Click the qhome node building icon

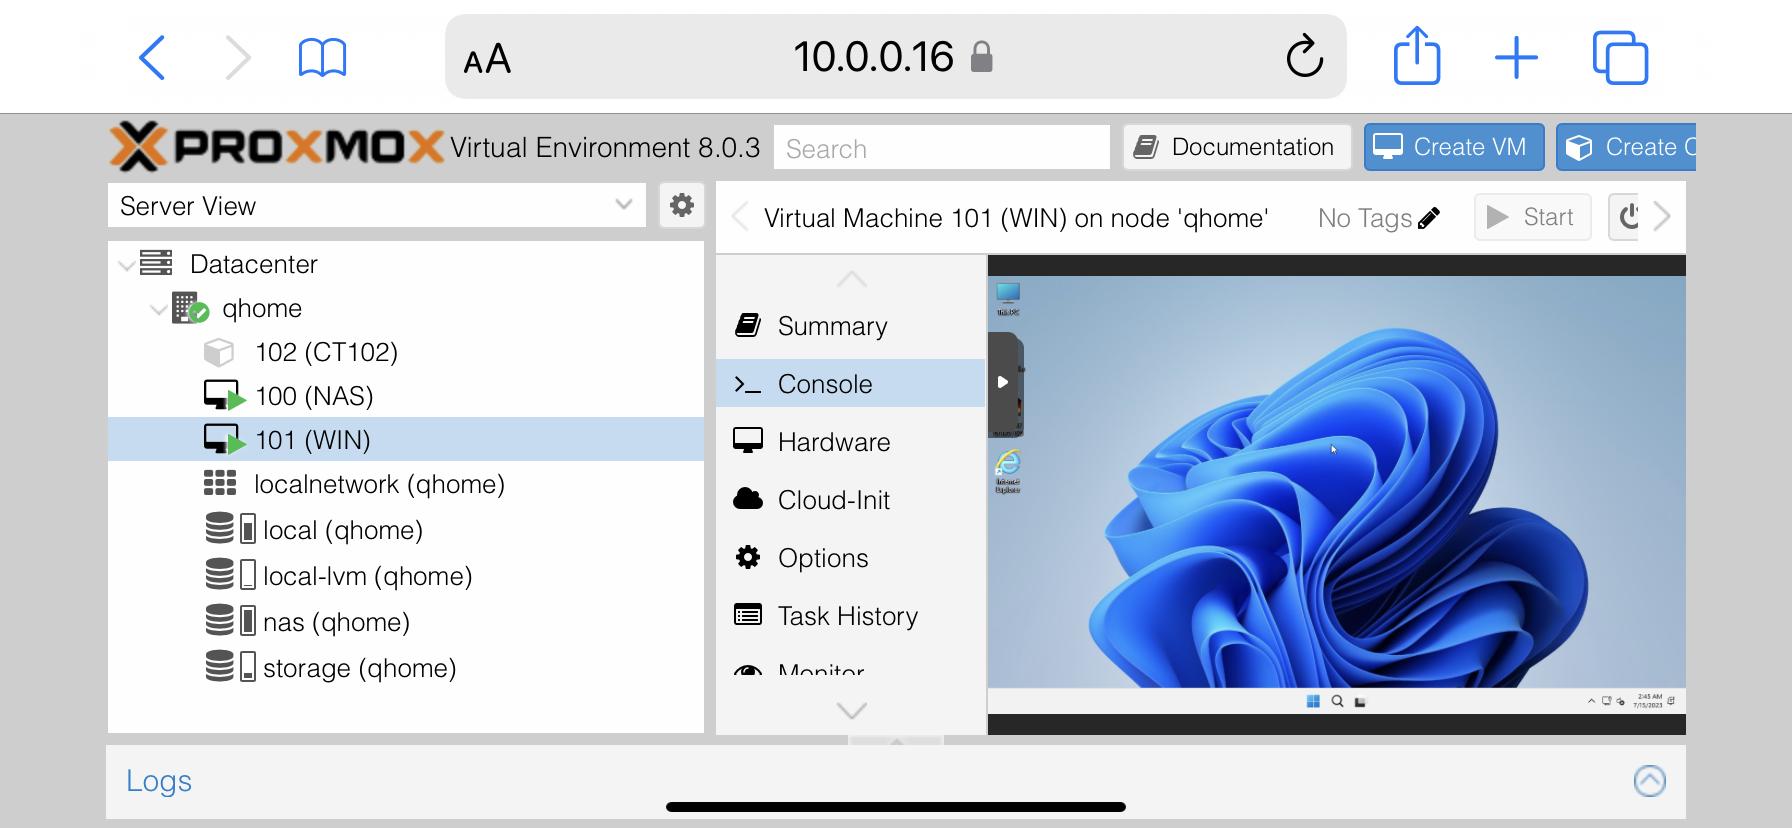pyautogui.click(x=190, y=308)
